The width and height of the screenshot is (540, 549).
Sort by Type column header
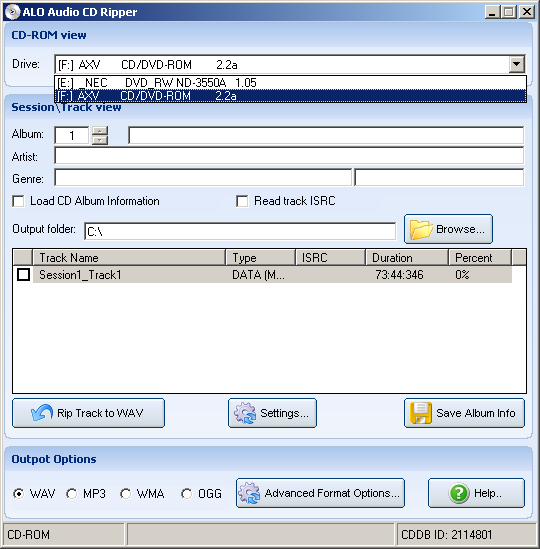(x=261, y=258)
